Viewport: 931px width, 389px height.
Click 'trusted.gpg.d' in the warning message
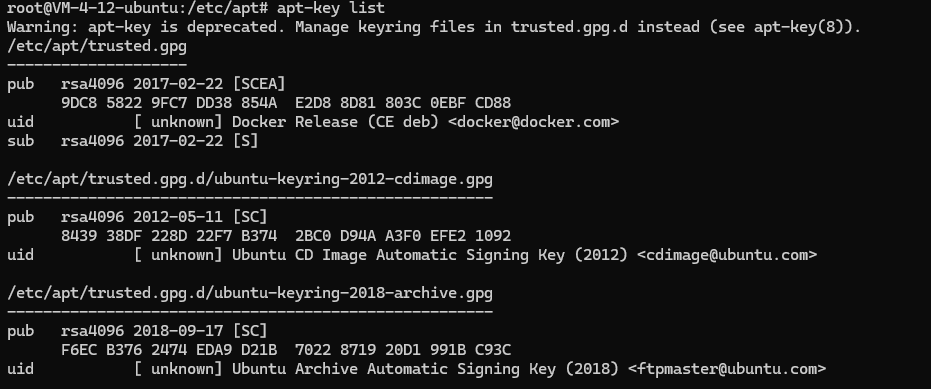click(x=569, y=27)
